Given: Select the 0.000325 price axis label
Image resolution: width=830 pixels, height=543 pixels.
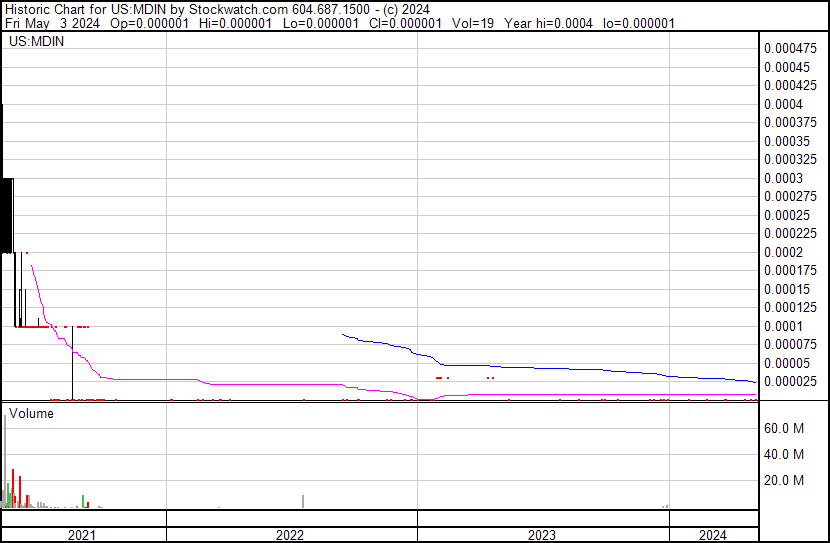Looking at the screenshot, I should [x=790, y=159].
